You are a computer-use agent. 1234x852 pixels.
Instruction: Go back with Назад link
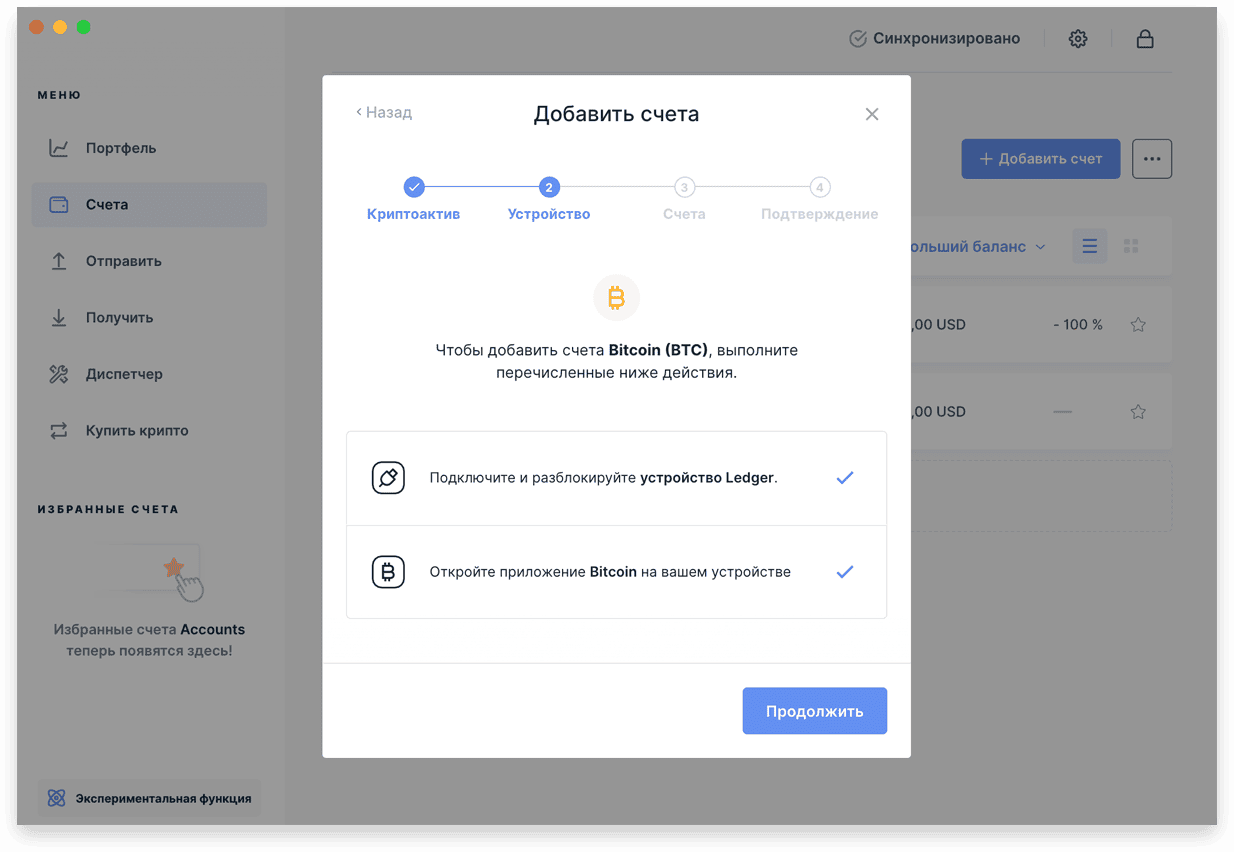(384, 113)
